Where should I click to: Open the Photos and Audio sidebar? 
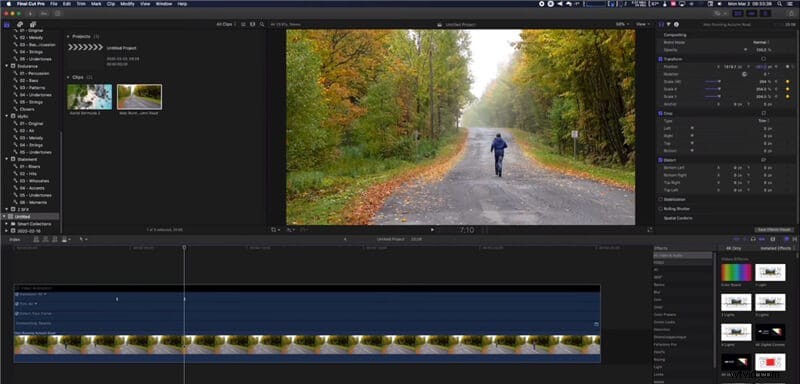[19, 24]
